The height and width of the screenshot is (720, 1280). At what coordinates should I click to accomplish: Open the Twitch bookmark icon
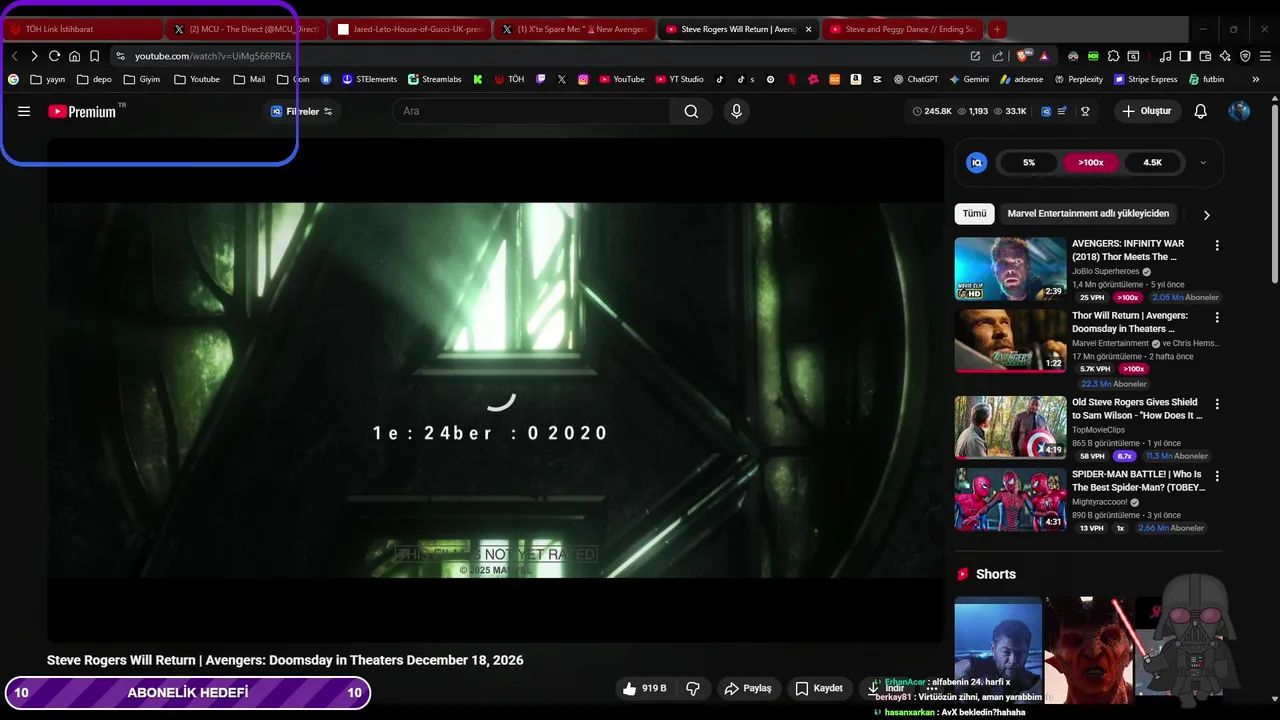540,79
